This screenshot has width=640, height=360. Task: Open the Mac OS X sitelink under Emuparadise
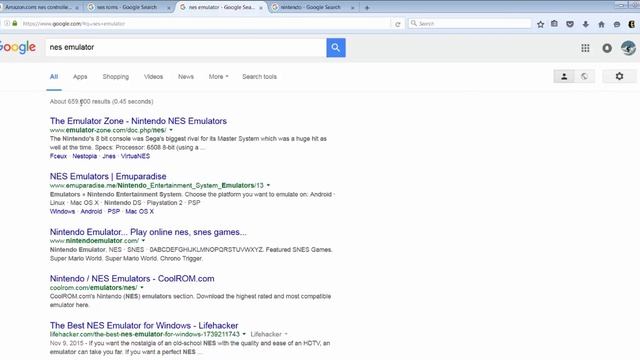click(x=140, y=211)
